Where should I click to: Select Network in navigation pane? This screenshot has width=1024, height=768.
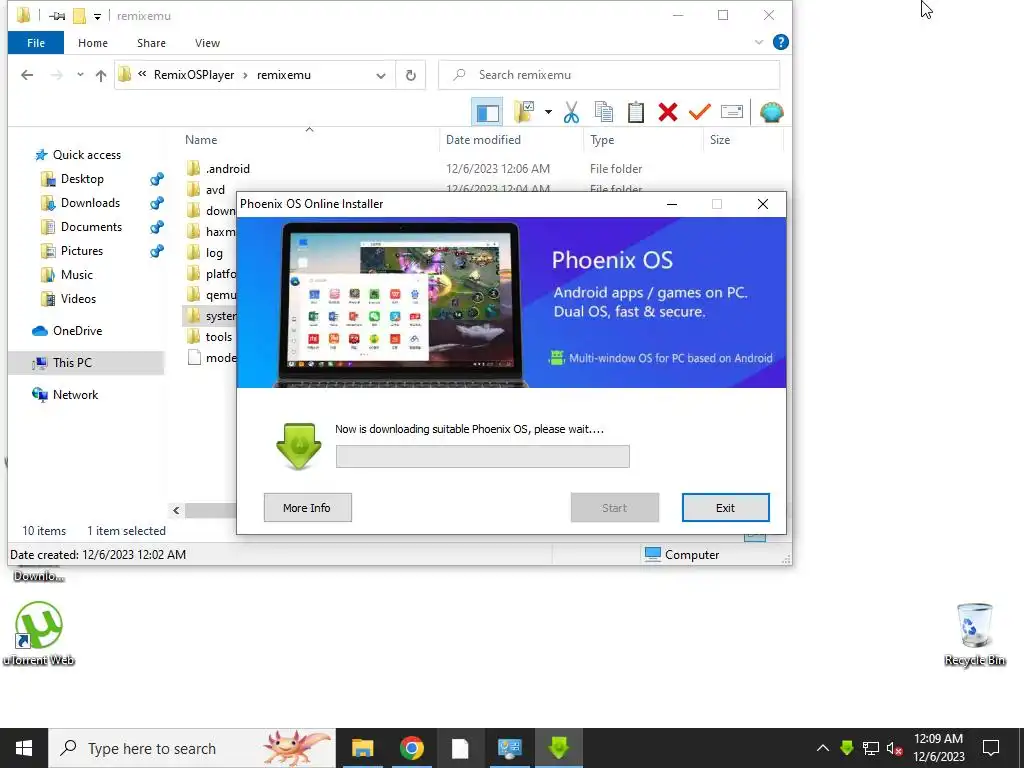point(75,395)
